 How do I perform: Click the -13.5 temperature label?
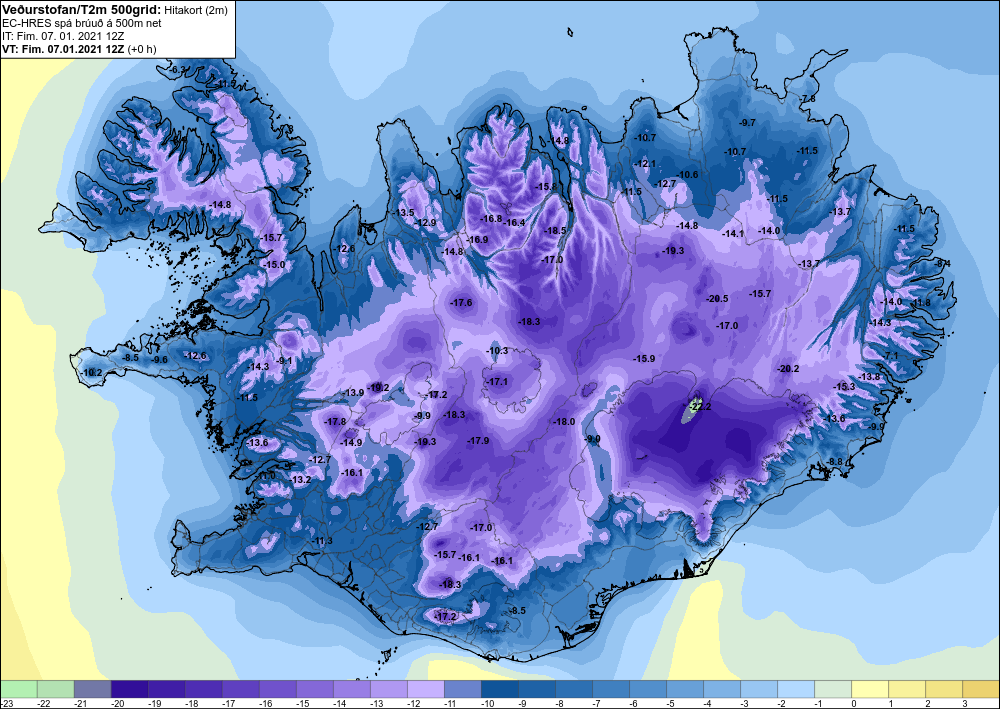point(404,212)
